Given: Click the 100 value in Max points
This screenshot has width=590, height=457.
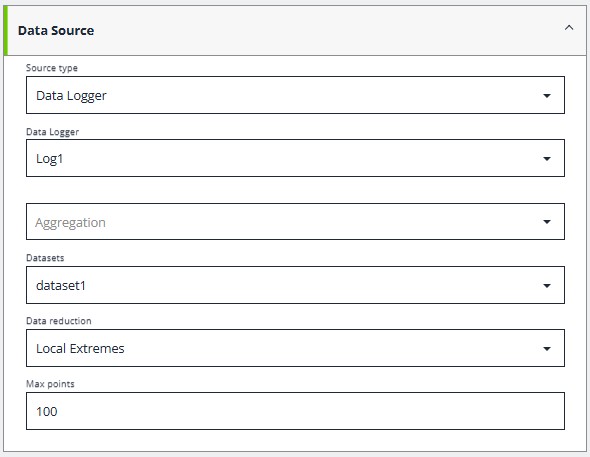Looking at the screenshot, I should [x=47, y=411].
